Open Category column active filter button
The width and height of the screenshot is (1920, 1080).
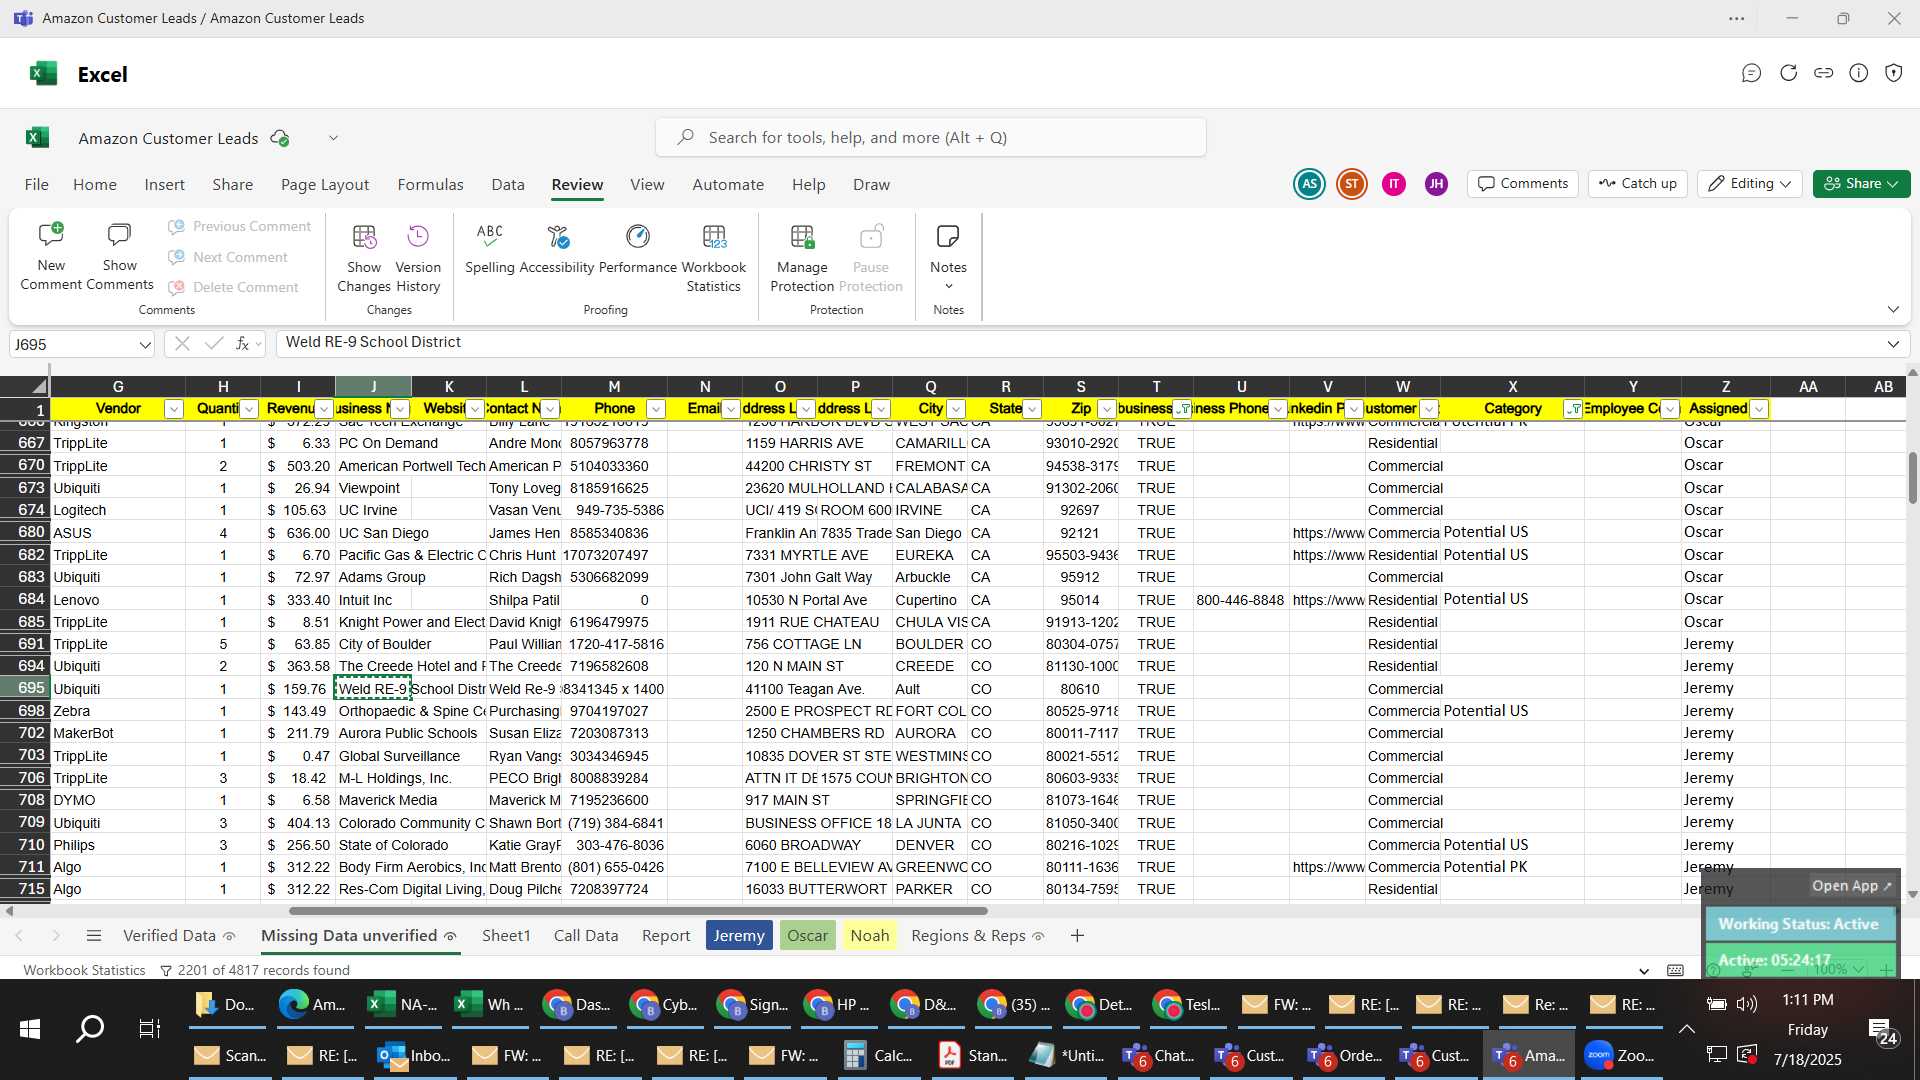1573,409
